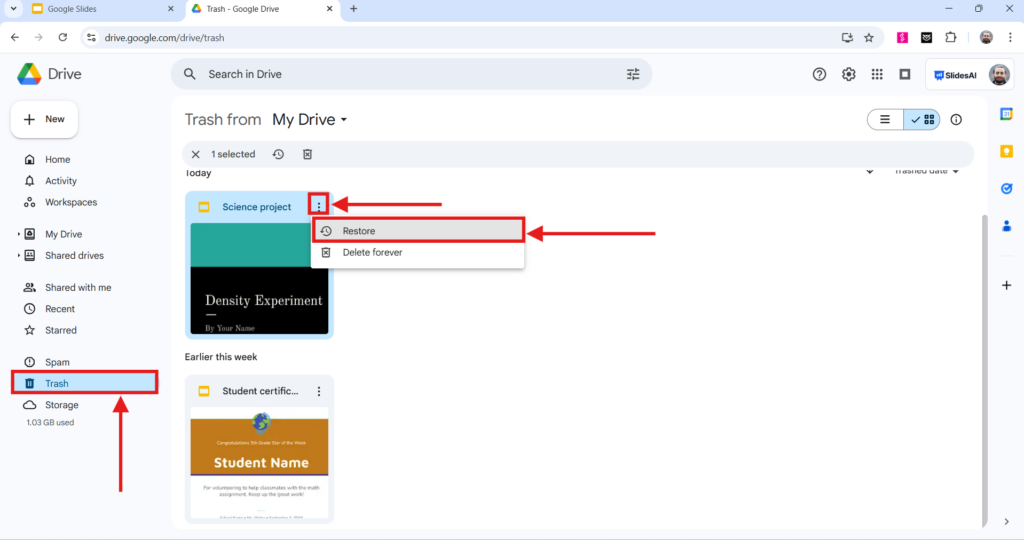Choose Restore from the context menu

[x=418, y=231]
